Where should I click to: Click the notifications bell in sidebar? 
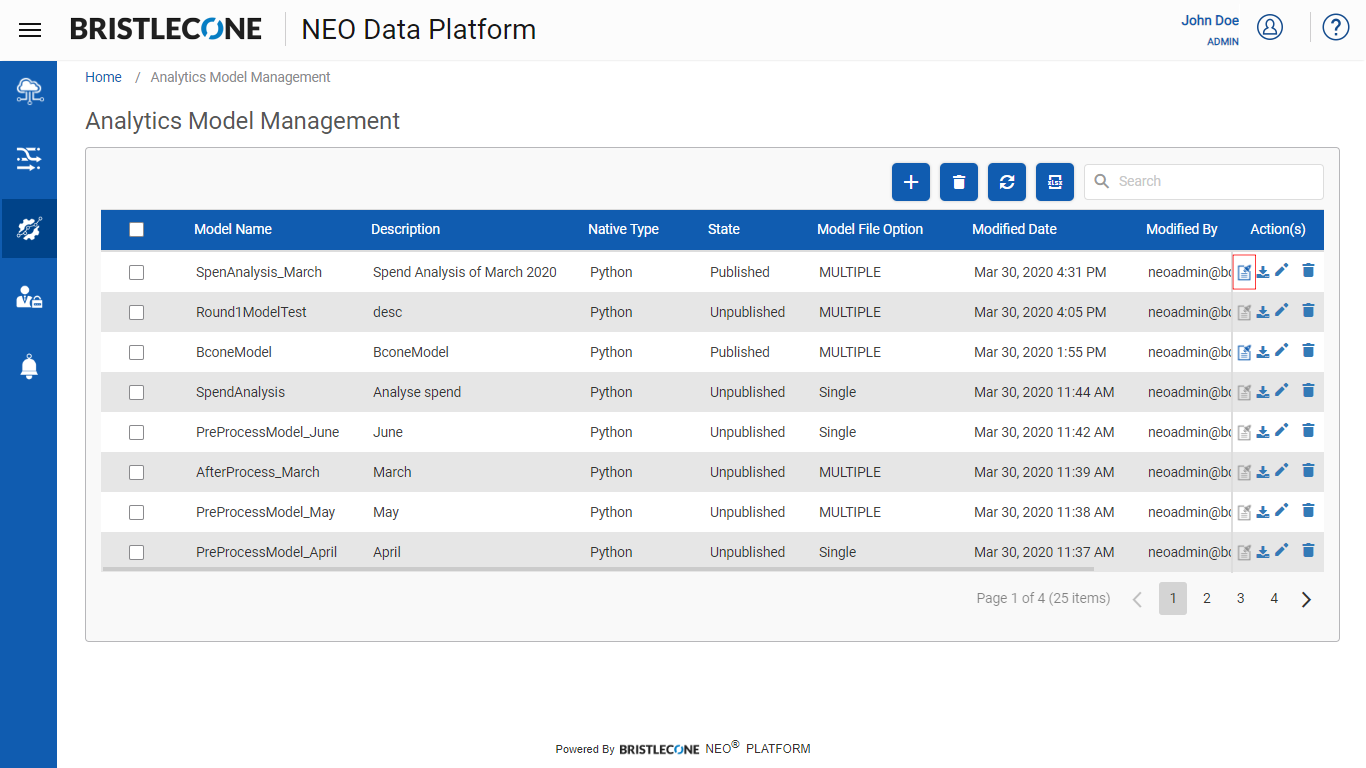[29, 367]
